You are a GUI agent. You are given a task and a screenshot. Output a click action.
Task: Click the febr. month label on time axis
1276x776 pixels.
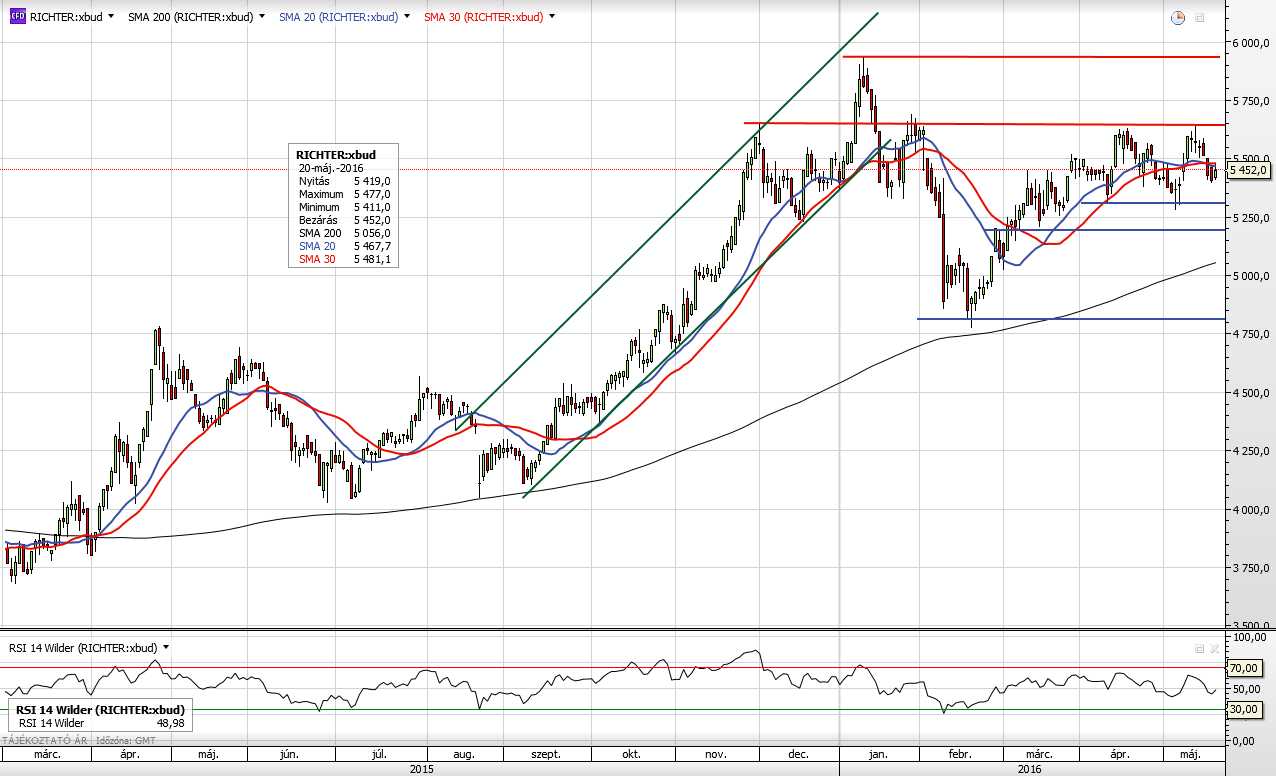coord(960,755)
